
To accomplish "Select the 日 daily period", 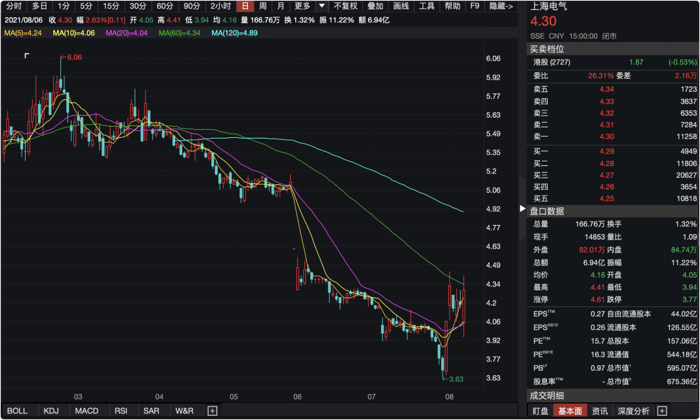I will [244, 6].
